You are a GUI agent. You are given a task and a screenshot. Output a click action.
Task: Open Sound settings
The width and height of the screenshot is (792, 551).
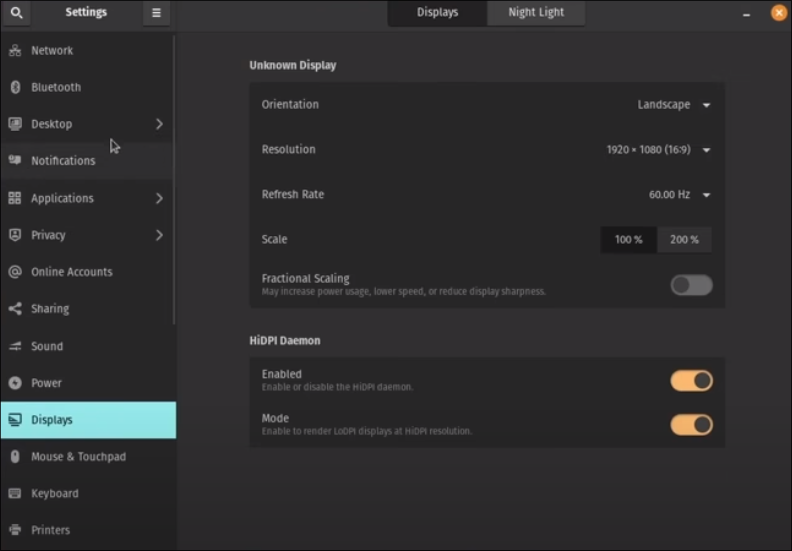88,346
